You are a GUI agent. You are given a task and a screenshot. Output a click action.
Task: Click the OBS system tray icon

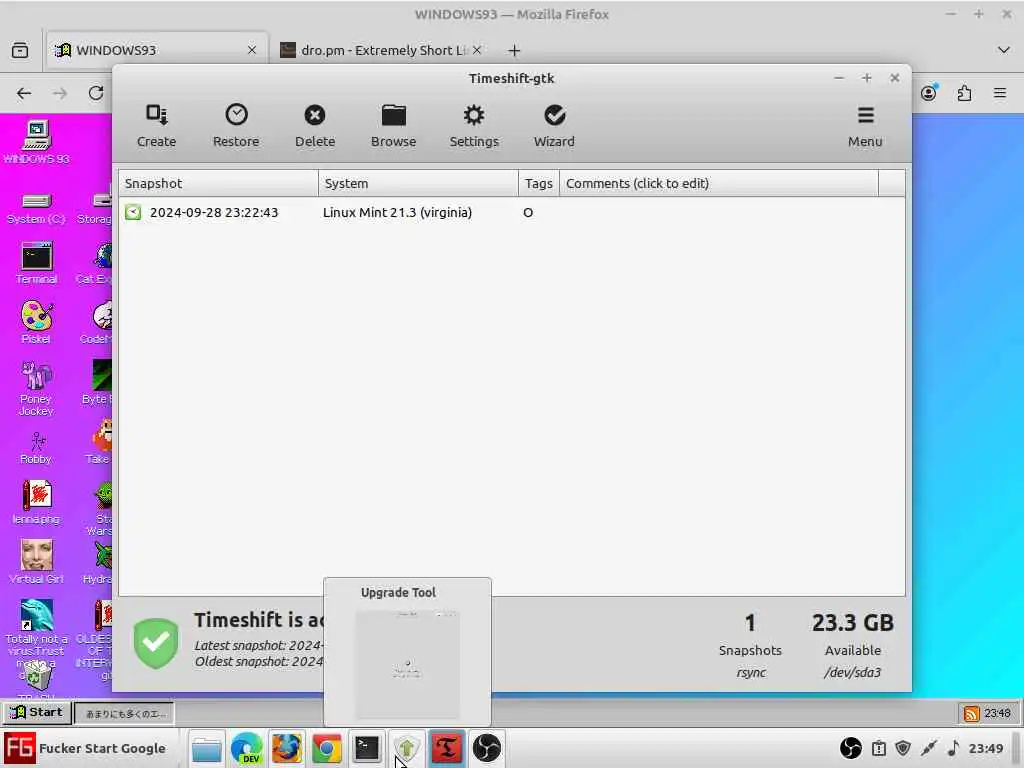[x=850, y=748]
